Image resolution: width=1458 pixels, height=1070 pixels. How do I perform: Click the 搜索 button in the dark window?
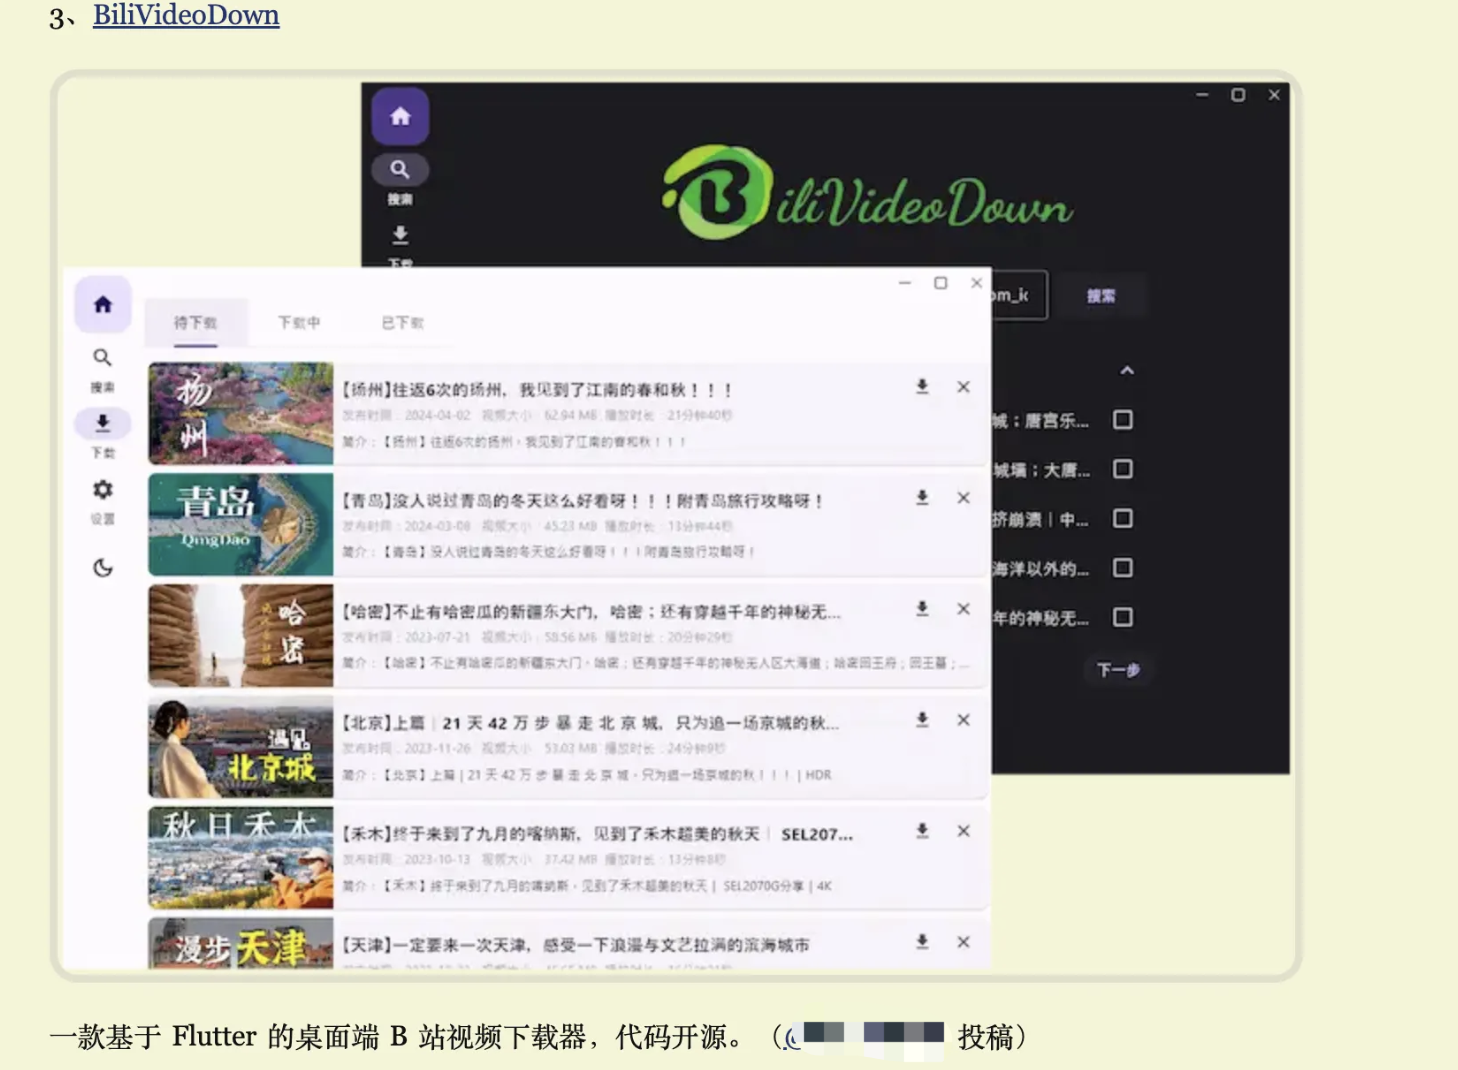pyautogui.click(x=1101, y=296)
